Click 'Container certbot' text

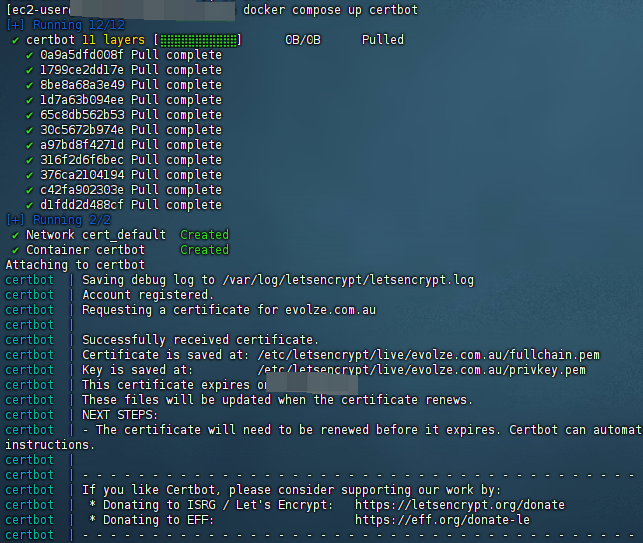pyautogui.click(x=85, y=250)
